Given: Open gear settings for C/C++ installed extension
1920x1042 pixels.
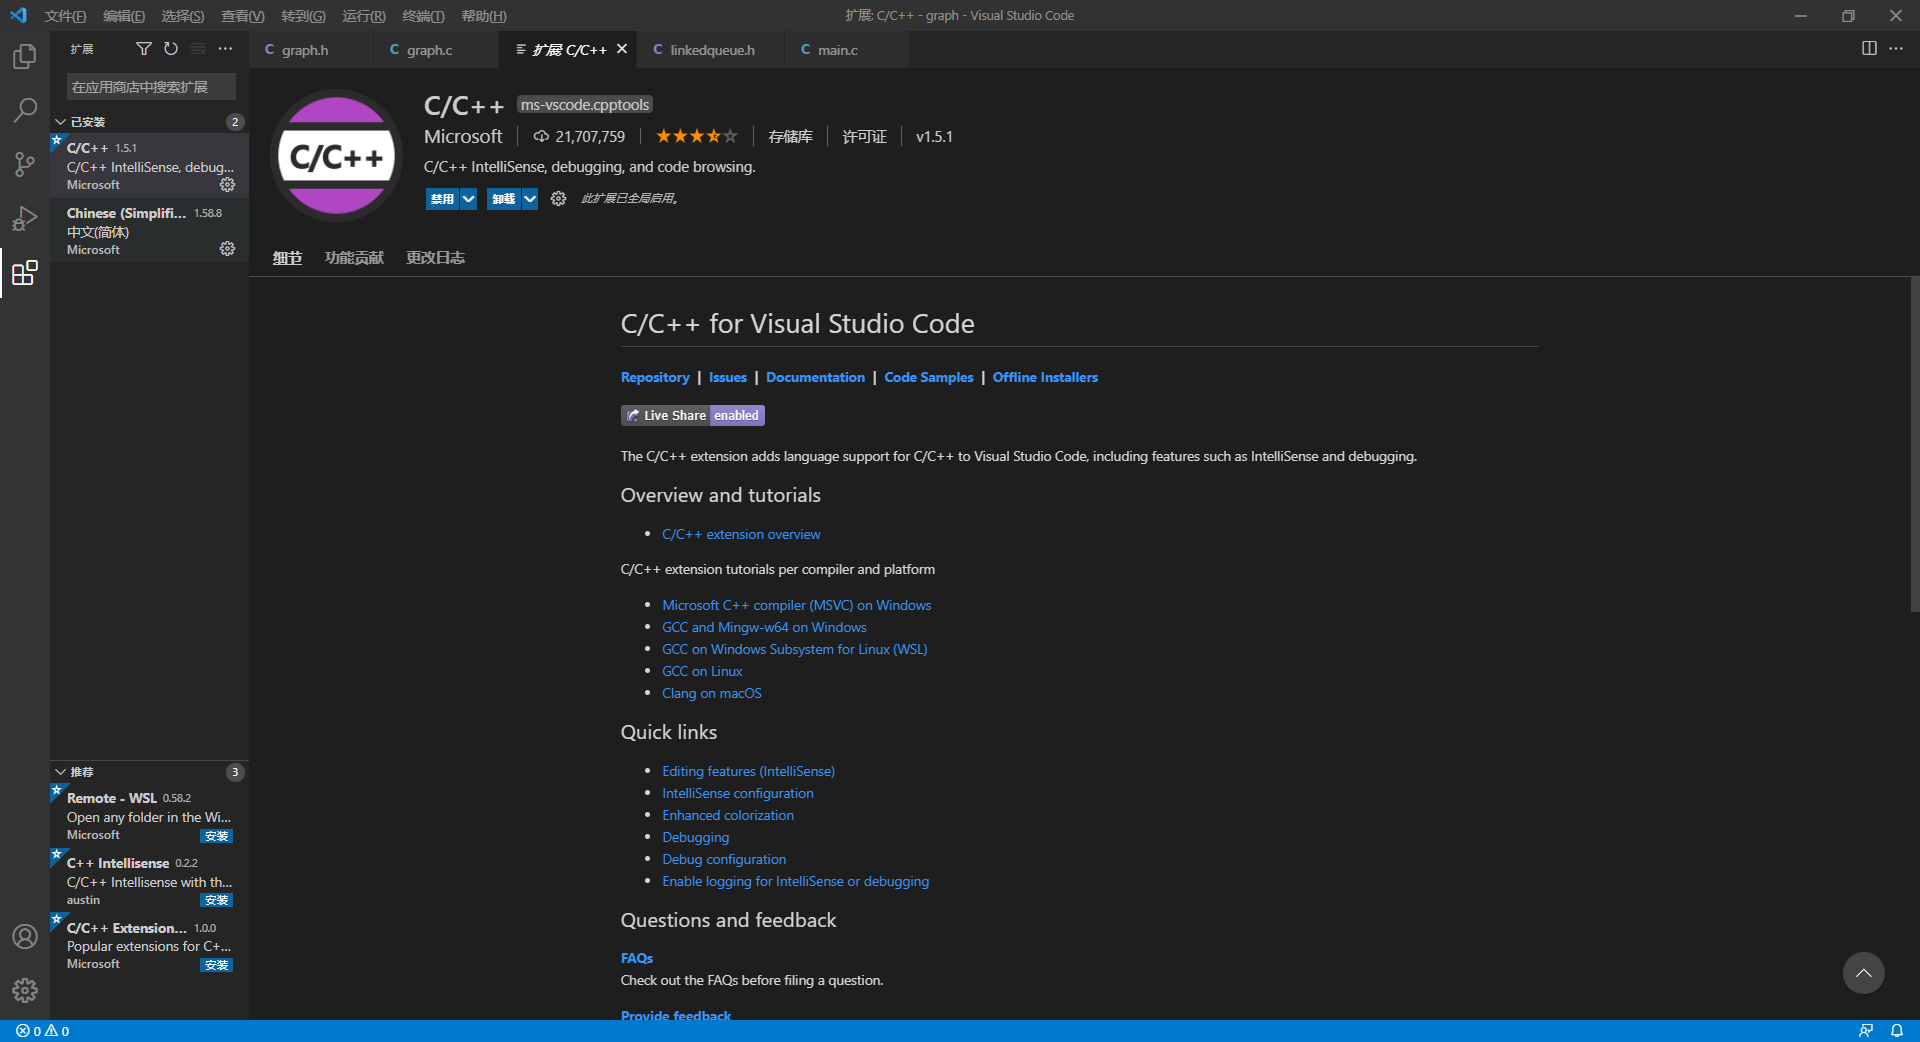Looking at the screenshot, I should click(227, 184).
